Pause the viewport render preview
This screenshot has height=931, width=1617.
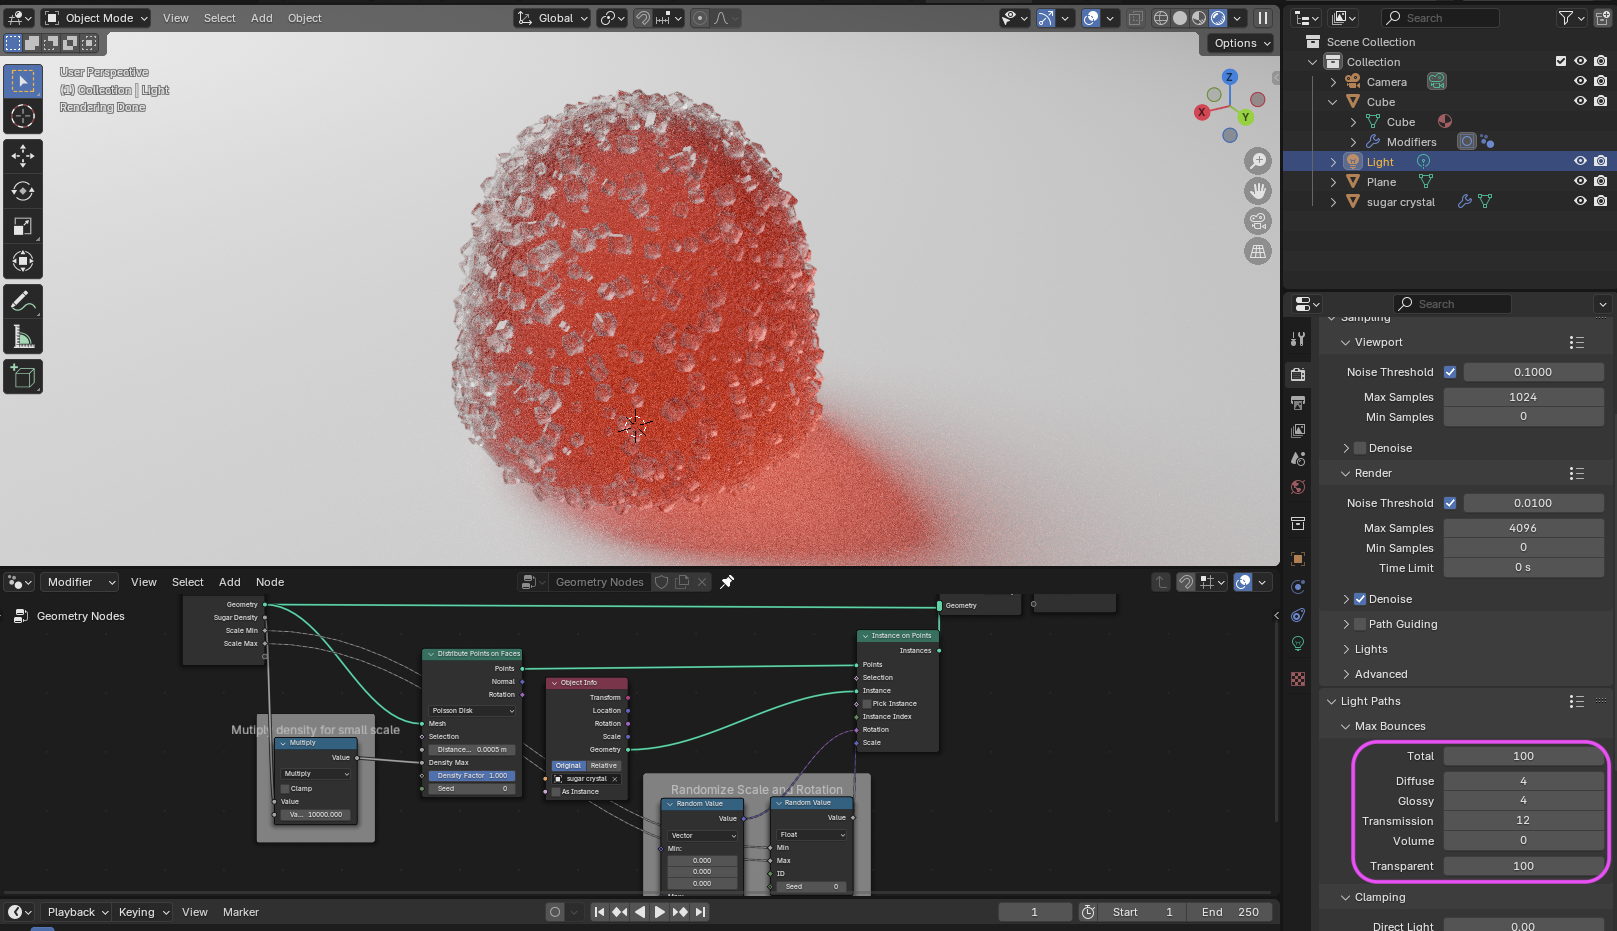point(1263,18)
